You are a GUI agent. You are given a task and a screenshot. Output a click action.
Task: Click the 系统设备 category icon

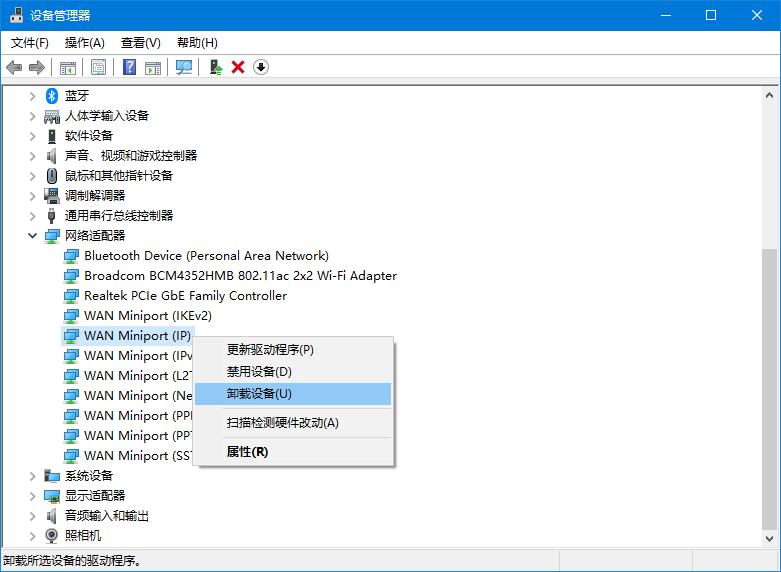pyautogui.click(x=52, y=476)
